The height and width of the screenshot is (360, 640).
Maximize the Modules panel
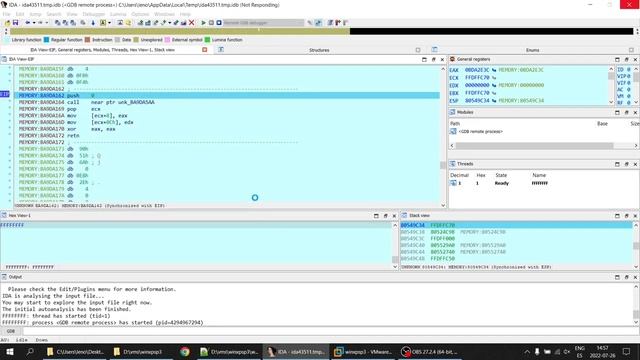pyautogui.click(x=617, y=112)
